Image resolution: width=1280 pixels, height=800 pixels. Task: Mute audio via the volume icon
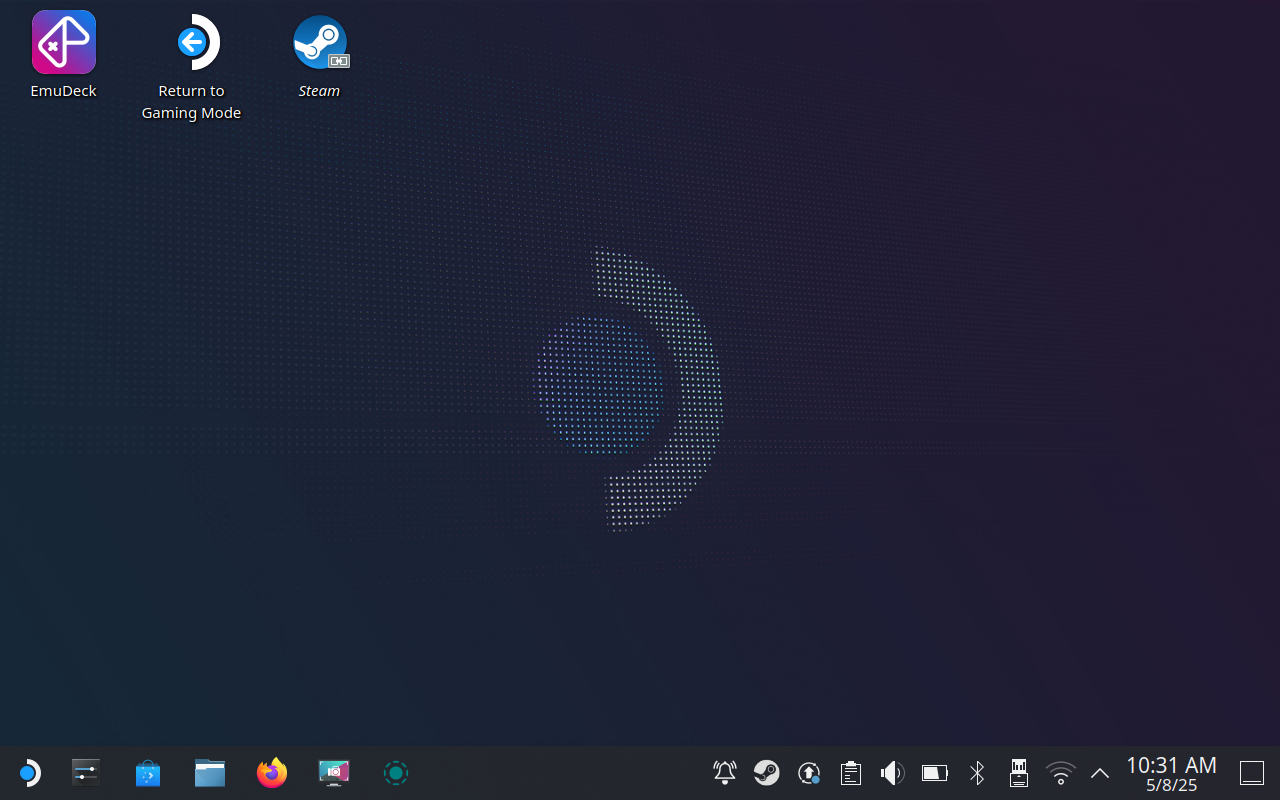(x=892, y=772)
